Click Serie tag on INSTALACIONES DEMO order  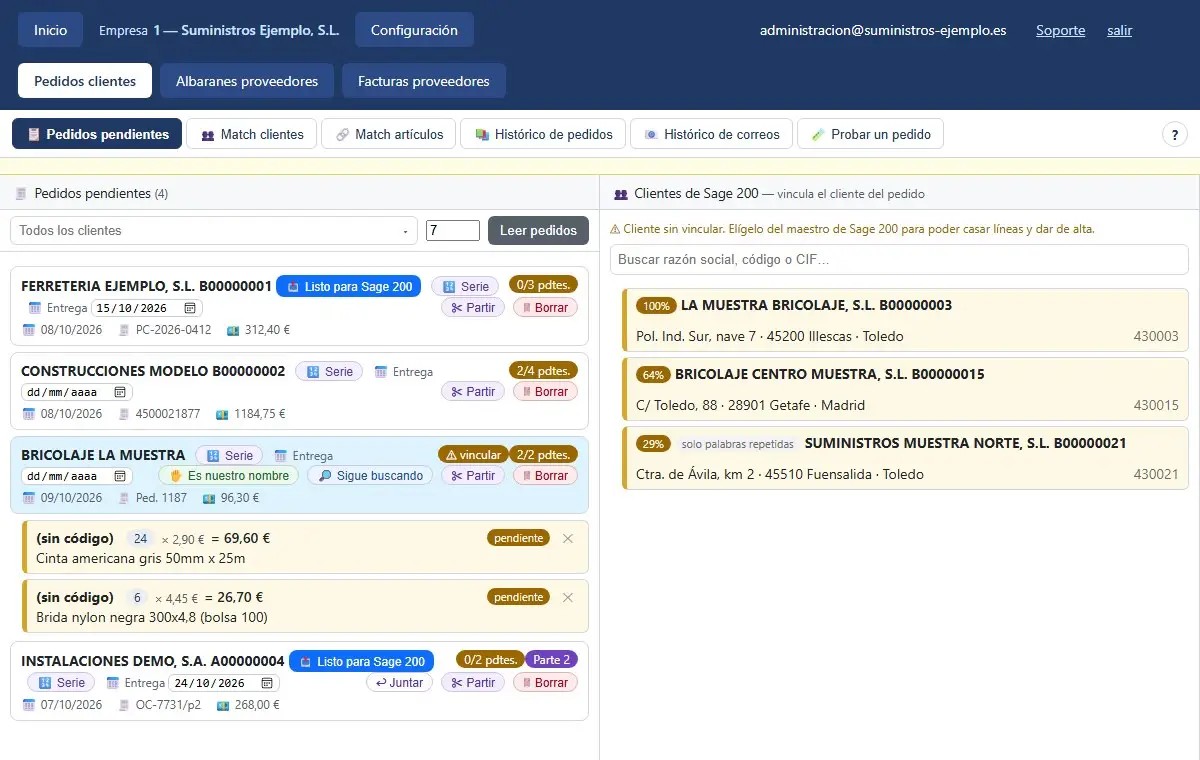point(61,683)
